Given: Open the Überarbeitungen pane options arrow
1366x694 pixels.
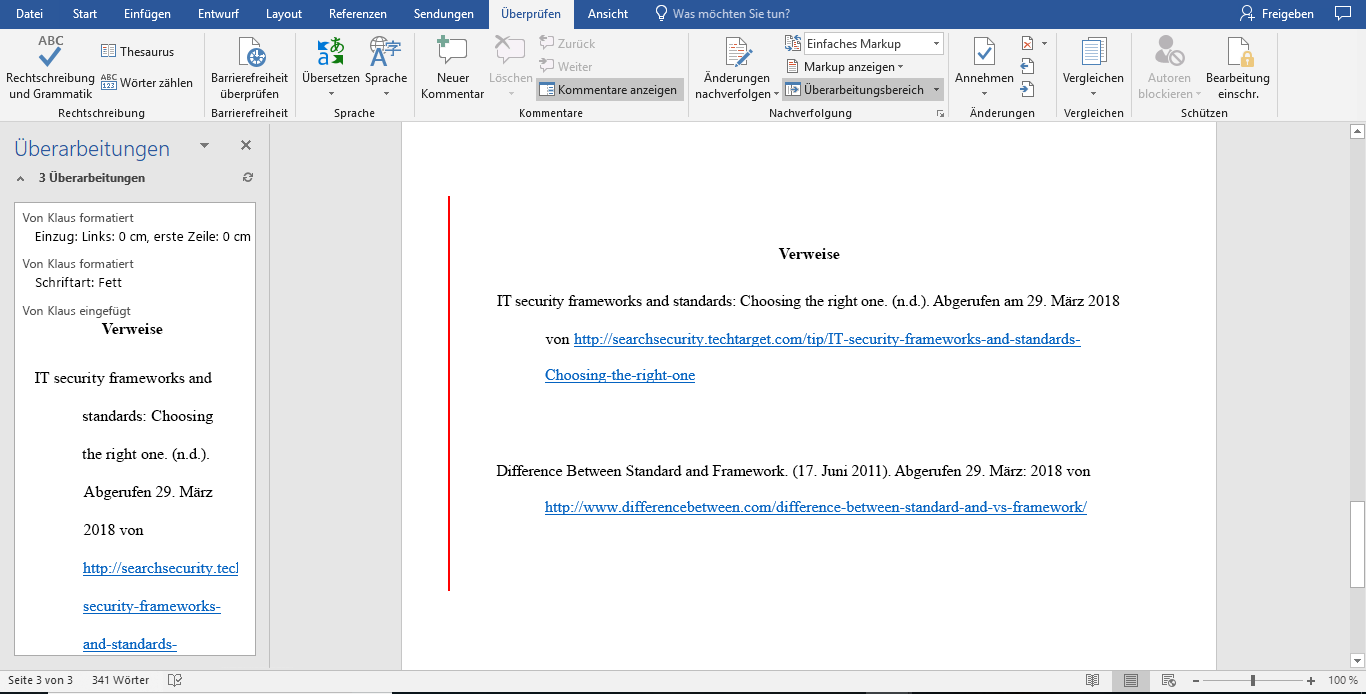Looking at the screenshot, I should click(205, 146).
